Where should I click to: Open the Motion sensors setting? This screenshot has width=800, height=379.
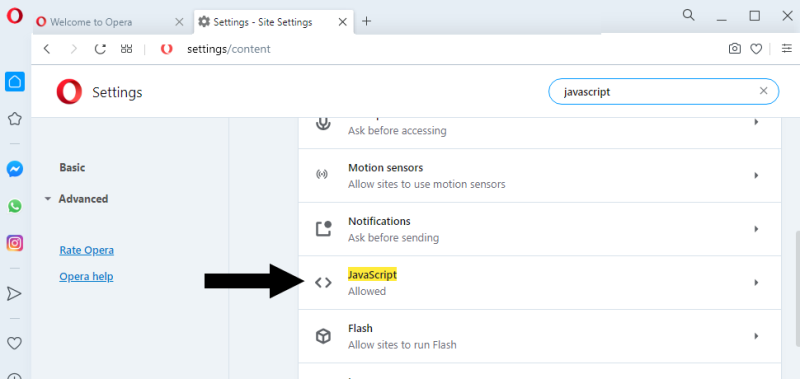539,175
